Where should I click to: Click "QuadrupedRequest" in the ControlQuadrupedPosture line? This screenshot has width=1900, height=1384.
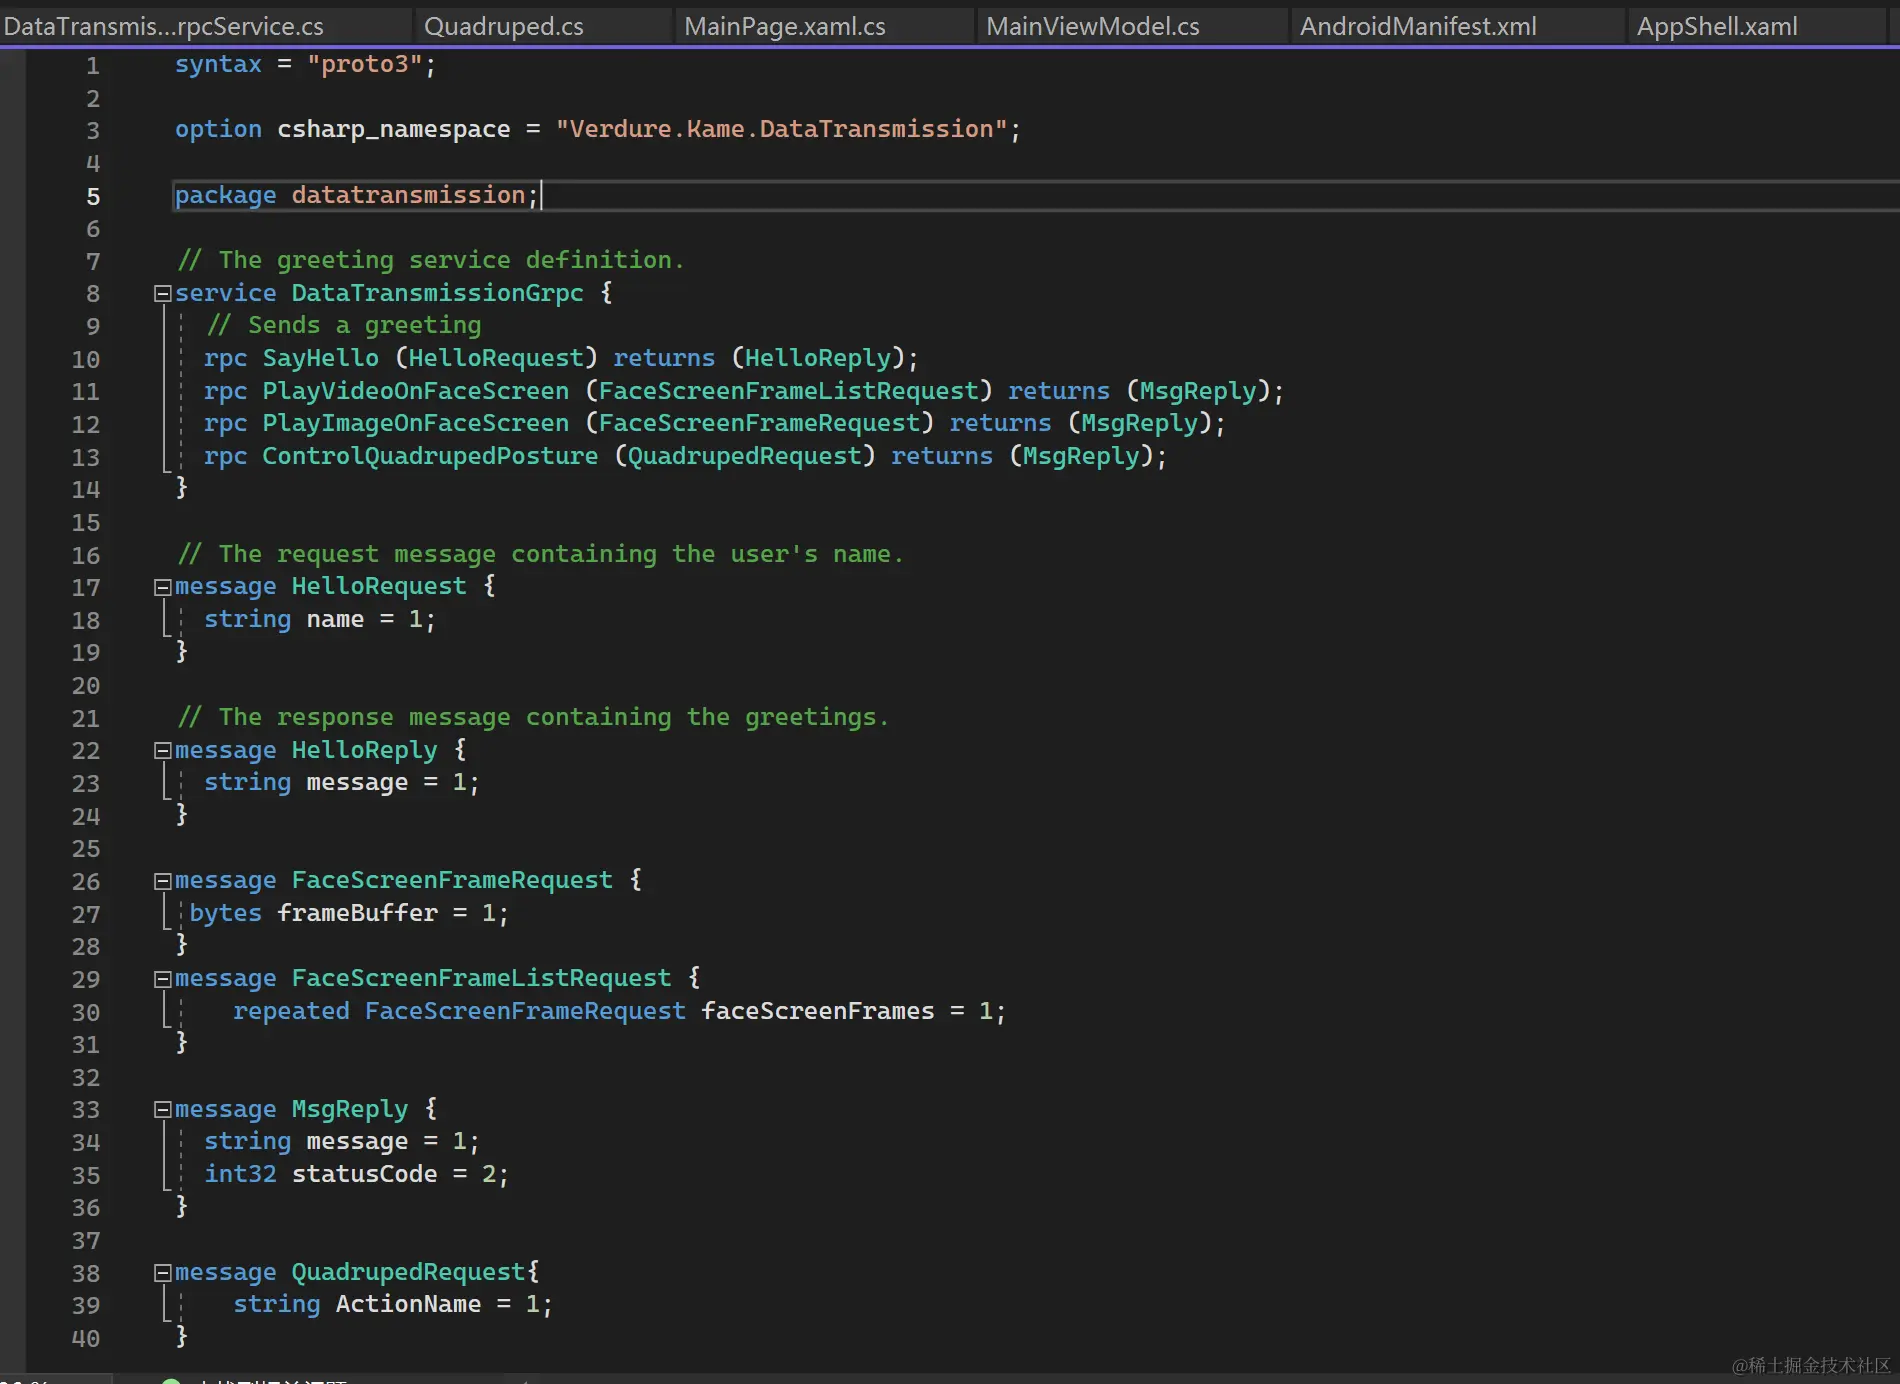744,456
